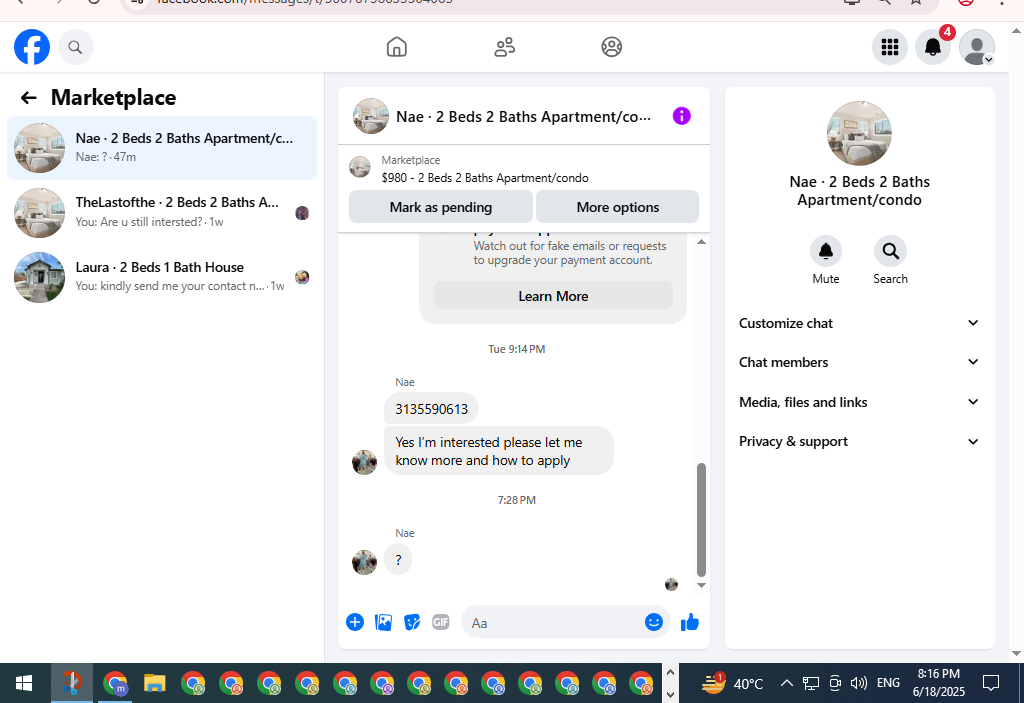Click chat scroll up arrow
1024x703 pixels.
701,242
